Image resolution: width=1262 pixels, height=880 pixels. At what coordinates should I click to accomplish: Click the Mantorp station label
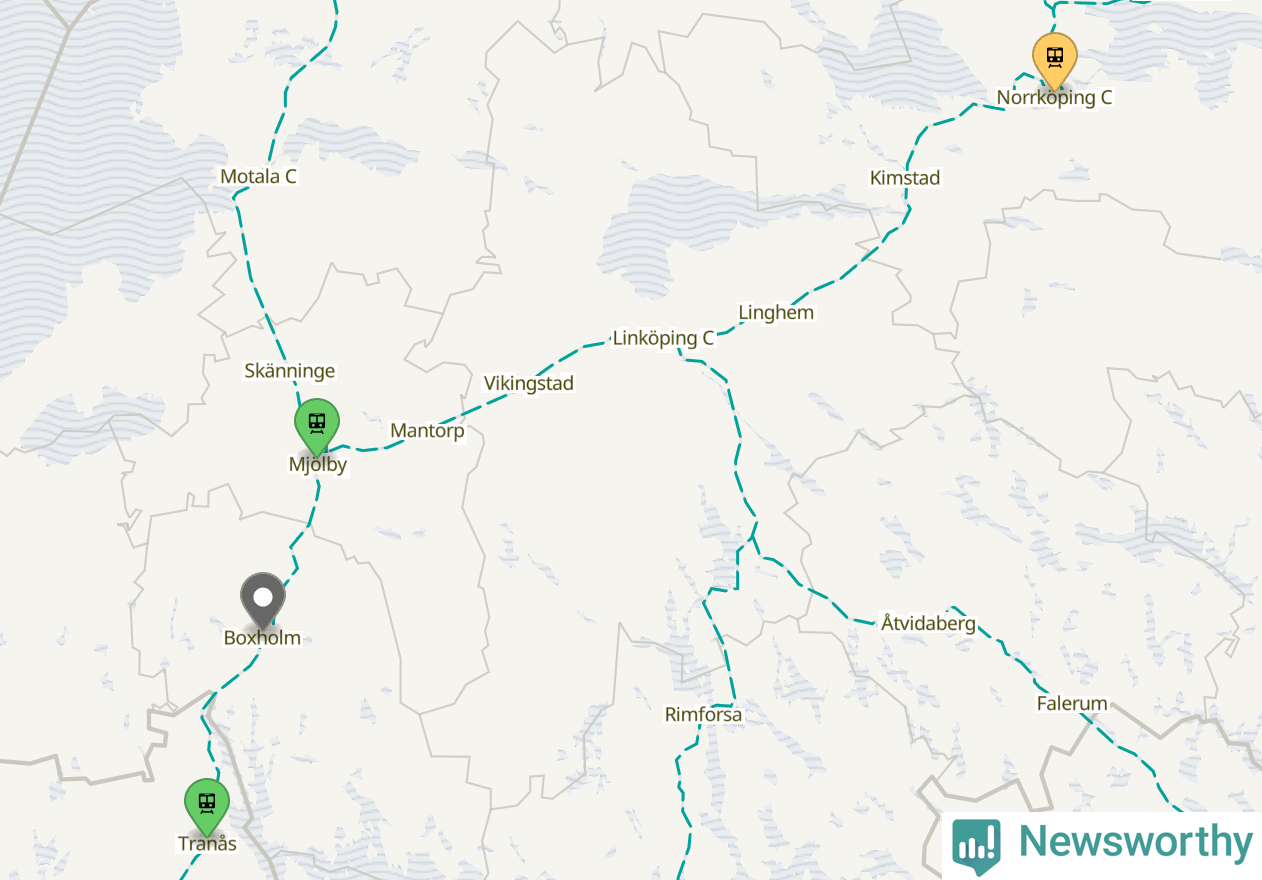tap(428, 431)
